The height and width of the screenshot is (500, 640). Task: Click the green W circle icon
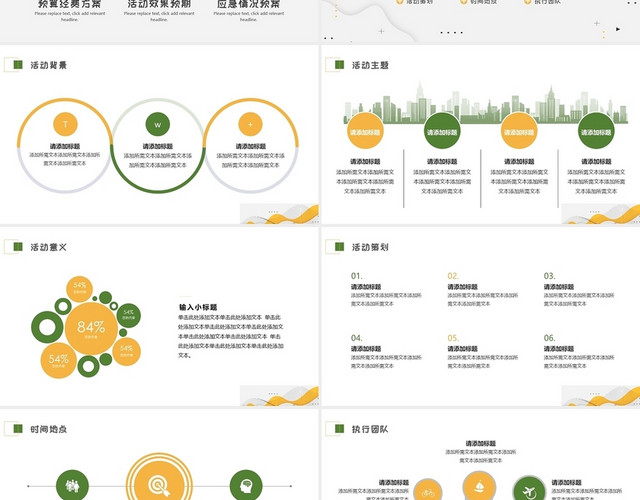pyautogui.click(x=158, y=124)
